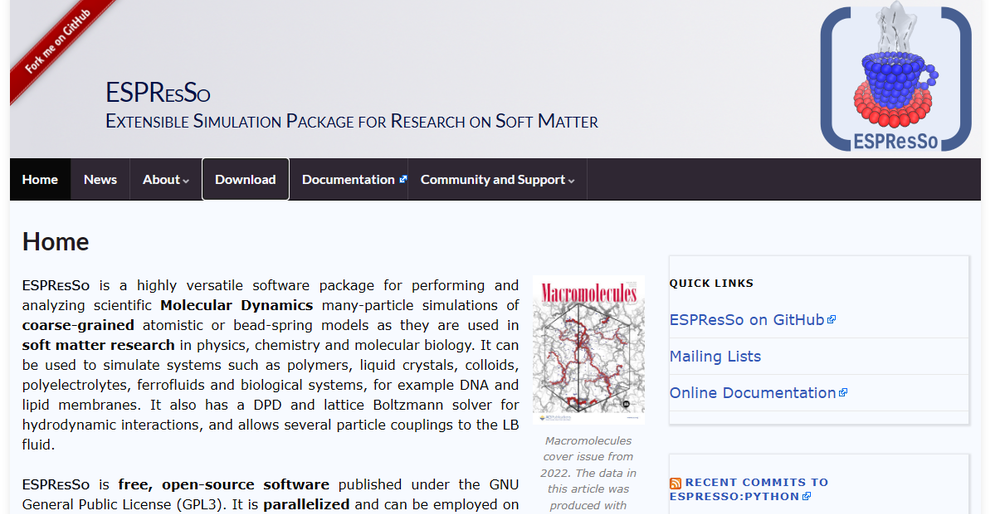Open the Mailing Lists quick link
The height and width of the screenshot is (514, 1000).
point(716,356)
